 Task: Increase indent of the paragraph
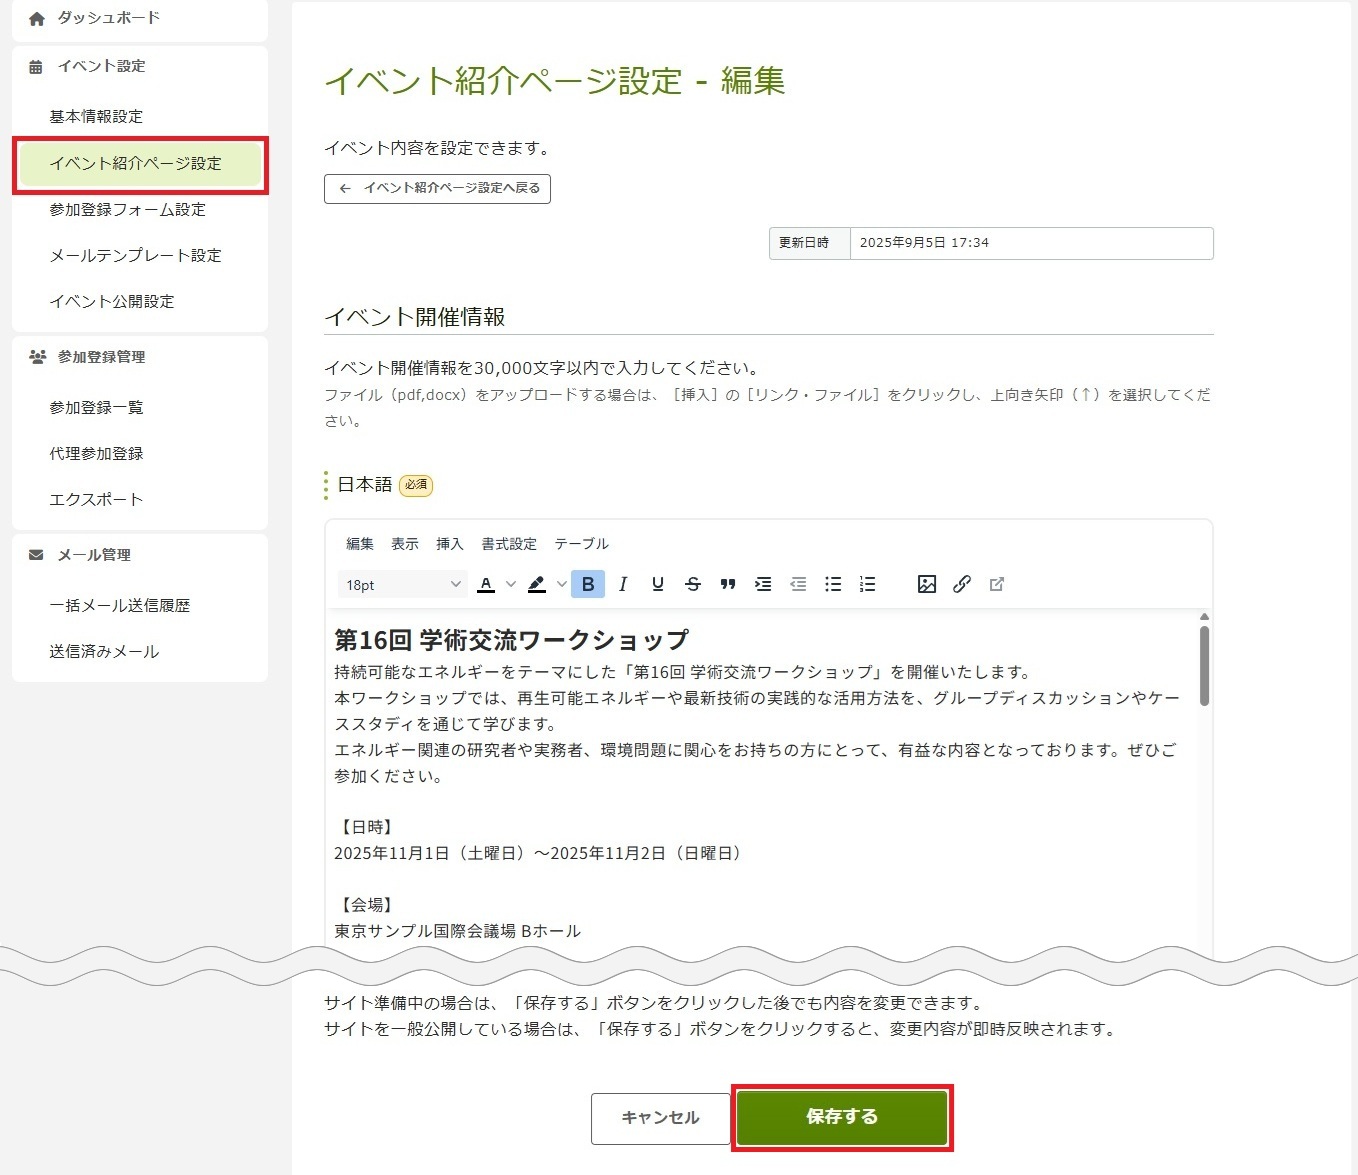(x=763, y=585)
